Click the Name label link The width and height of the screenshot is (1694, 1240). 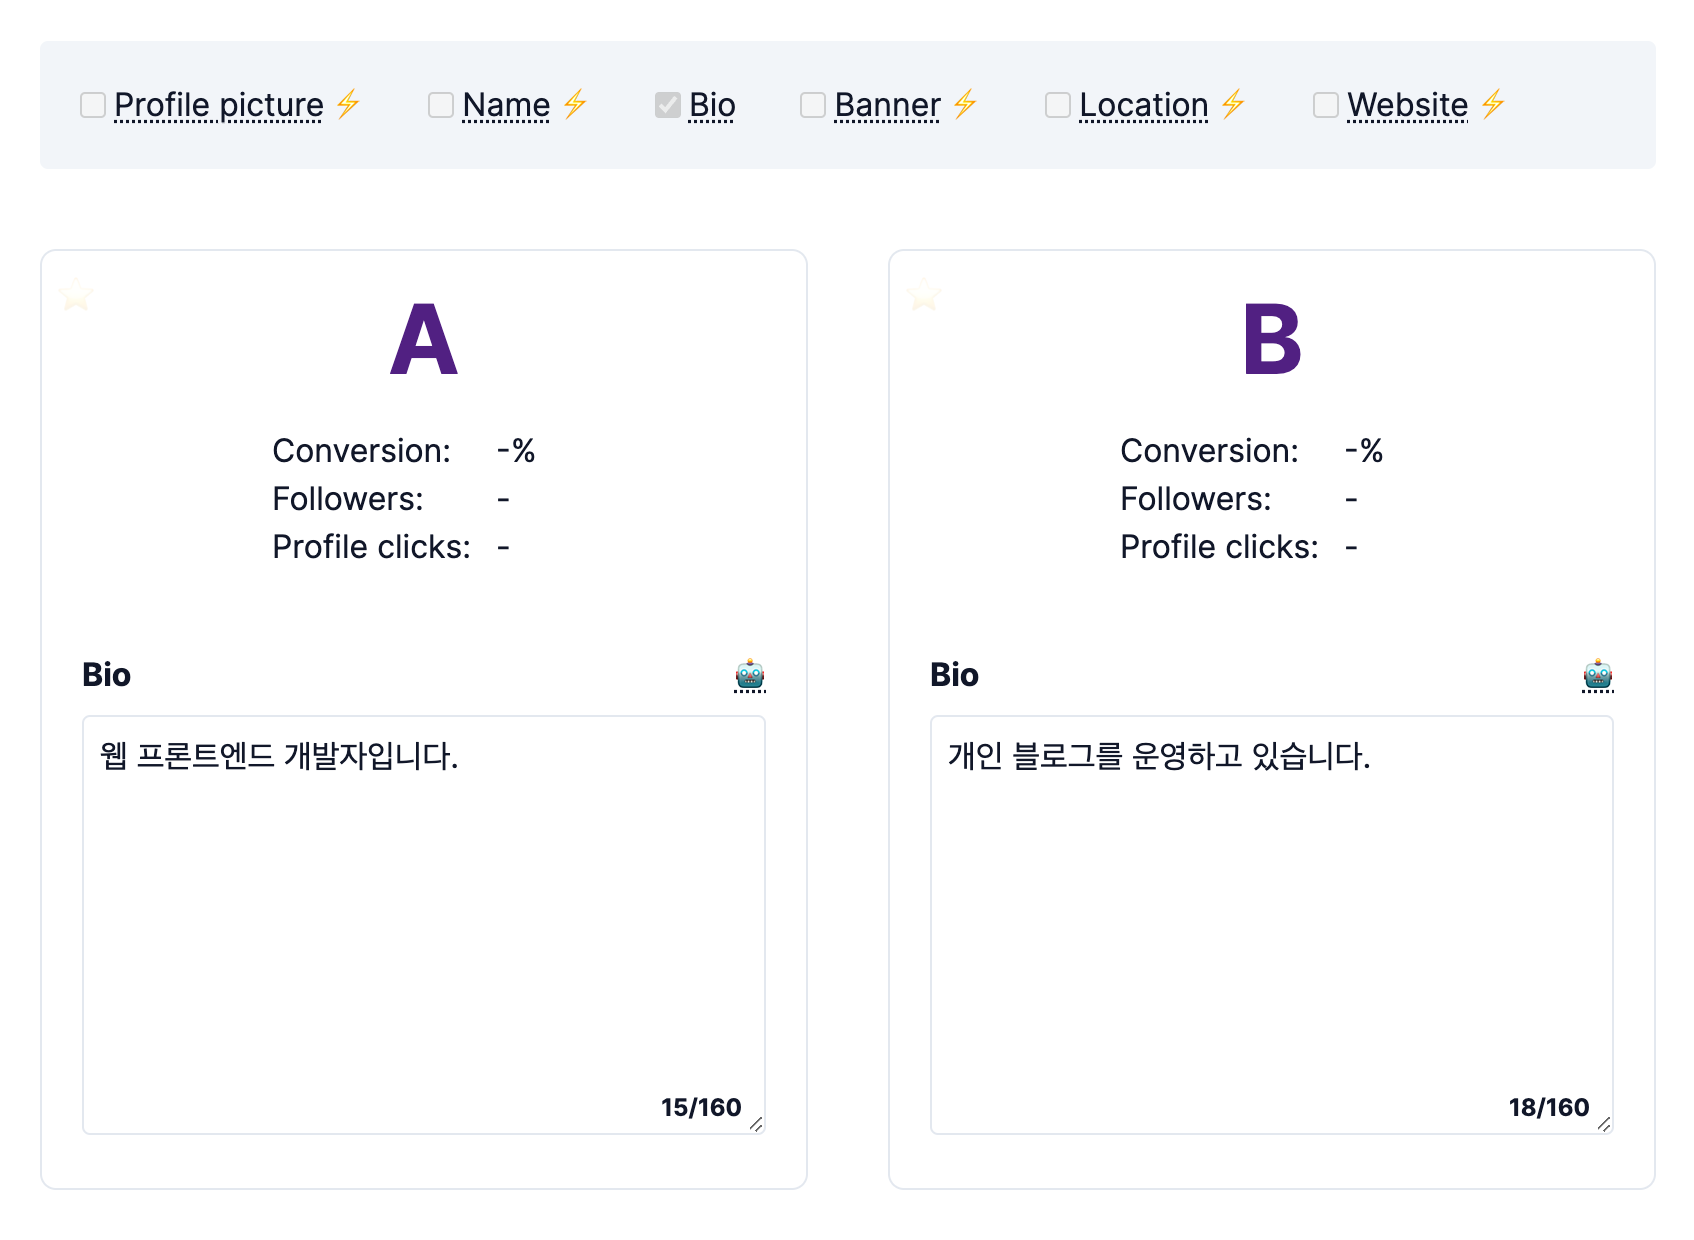504,104
